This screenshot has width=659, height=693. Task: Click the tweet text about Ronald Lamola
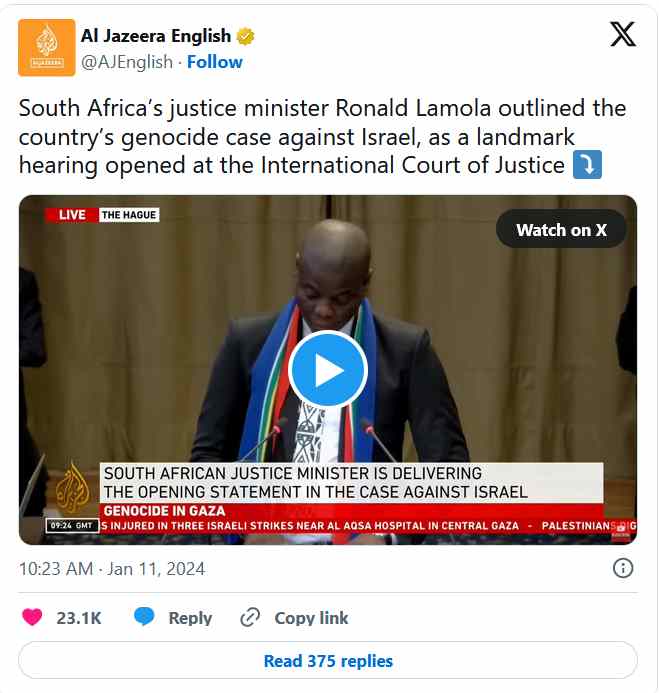click(322, 137)
